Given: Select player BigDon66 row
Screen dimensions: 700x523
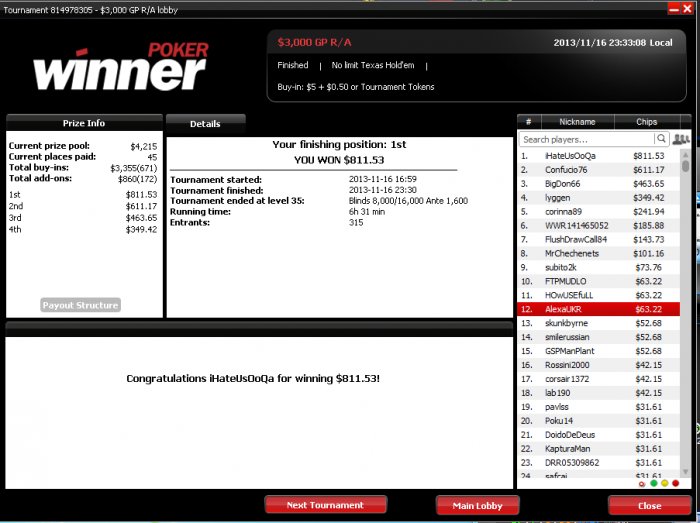Looking at the screenshot, I should pyautogui.click(x=599, y=183).
